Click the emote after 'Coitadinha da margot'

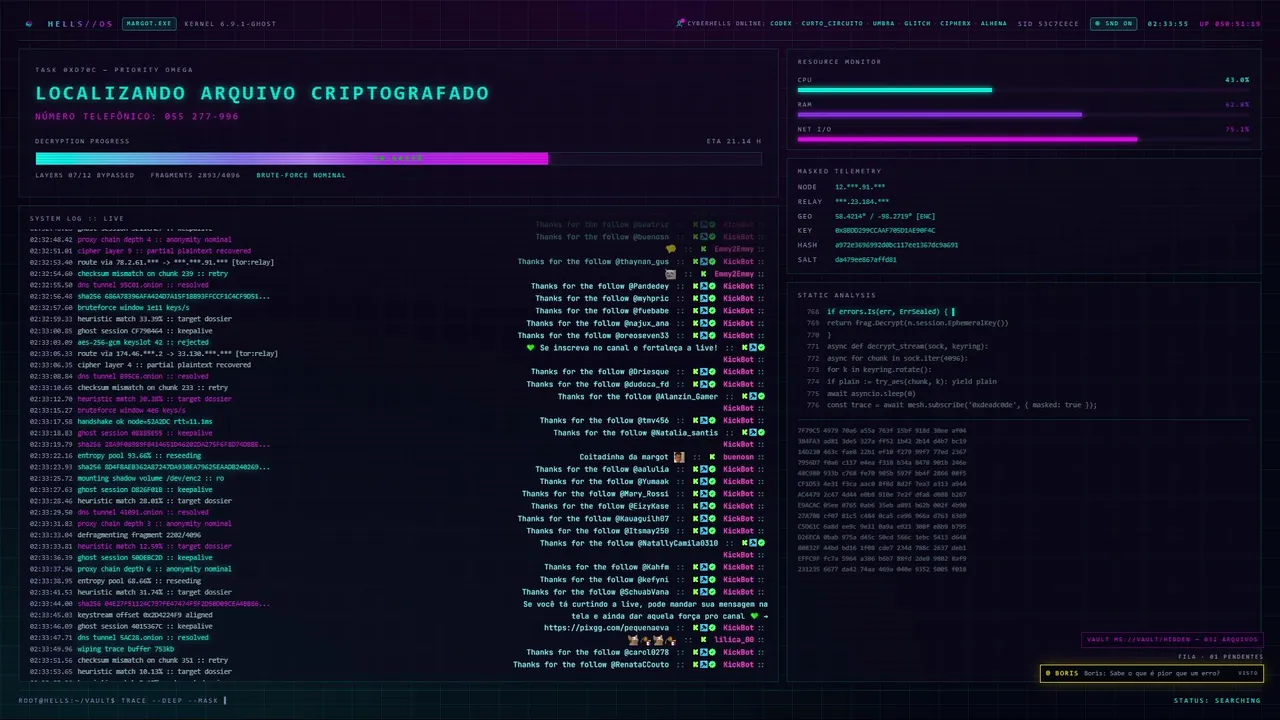pos(679,457)
